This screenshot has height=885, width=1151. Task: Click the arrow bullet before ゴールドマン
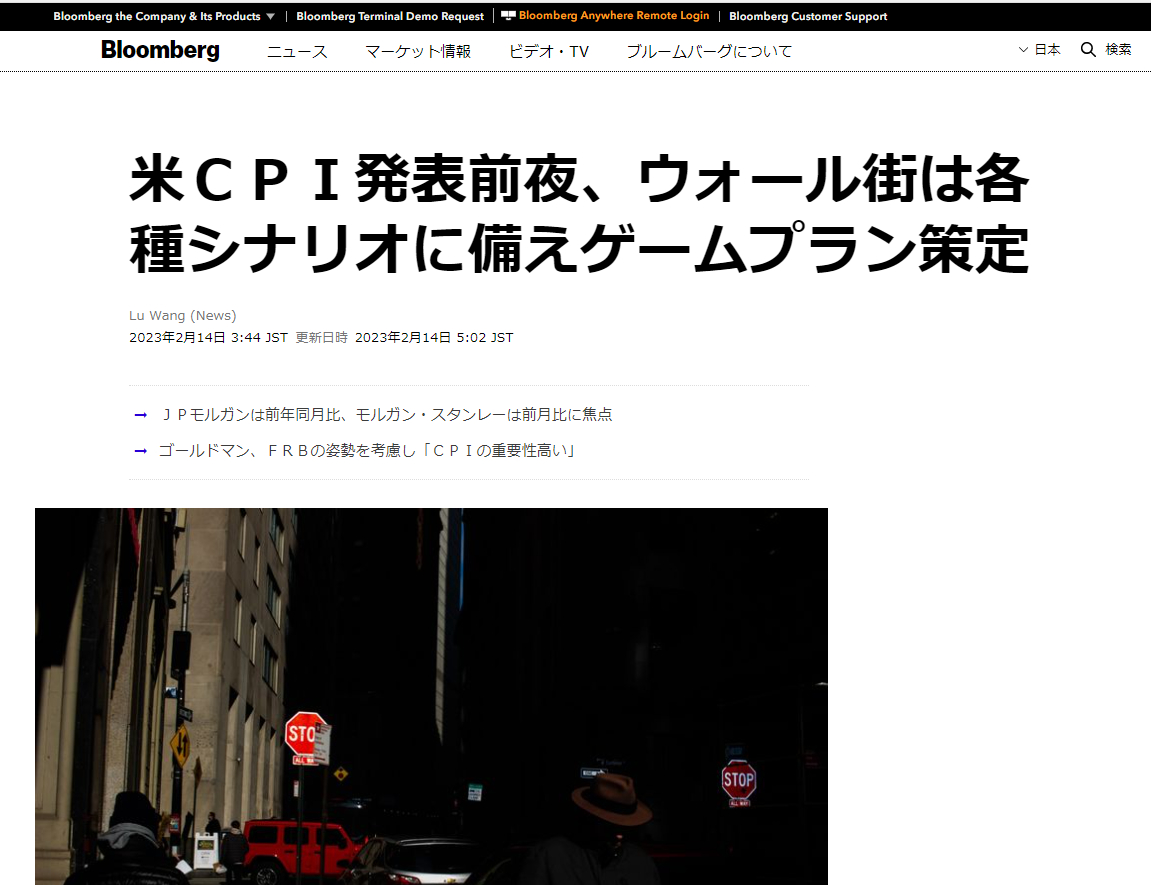[x=141, y=451]
